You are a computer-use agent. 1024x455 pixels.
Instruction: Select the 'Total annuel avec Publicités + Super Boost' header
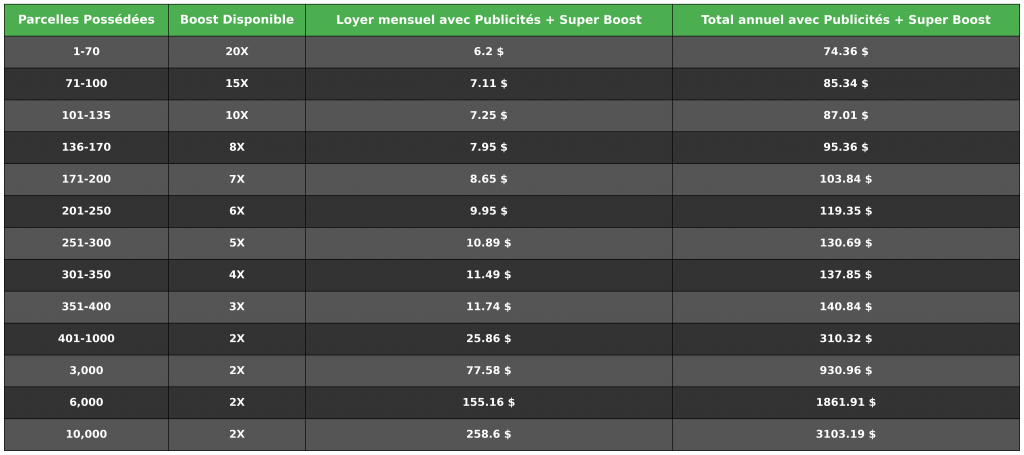point(846,20)
